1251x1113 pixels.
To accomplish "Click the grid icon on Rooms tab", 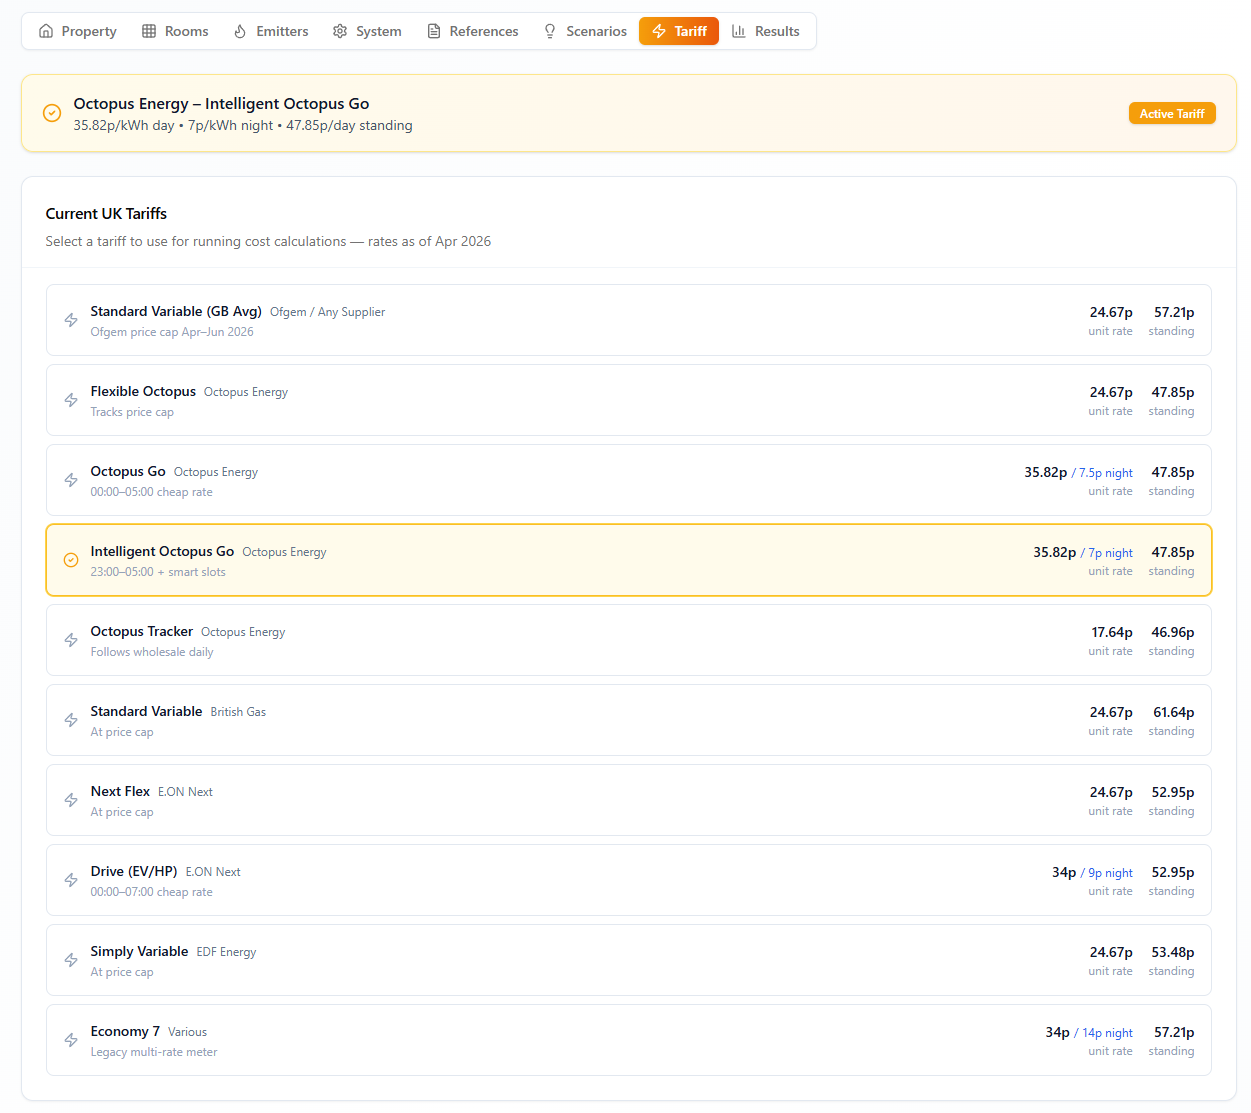I will (x=149, y=31).
